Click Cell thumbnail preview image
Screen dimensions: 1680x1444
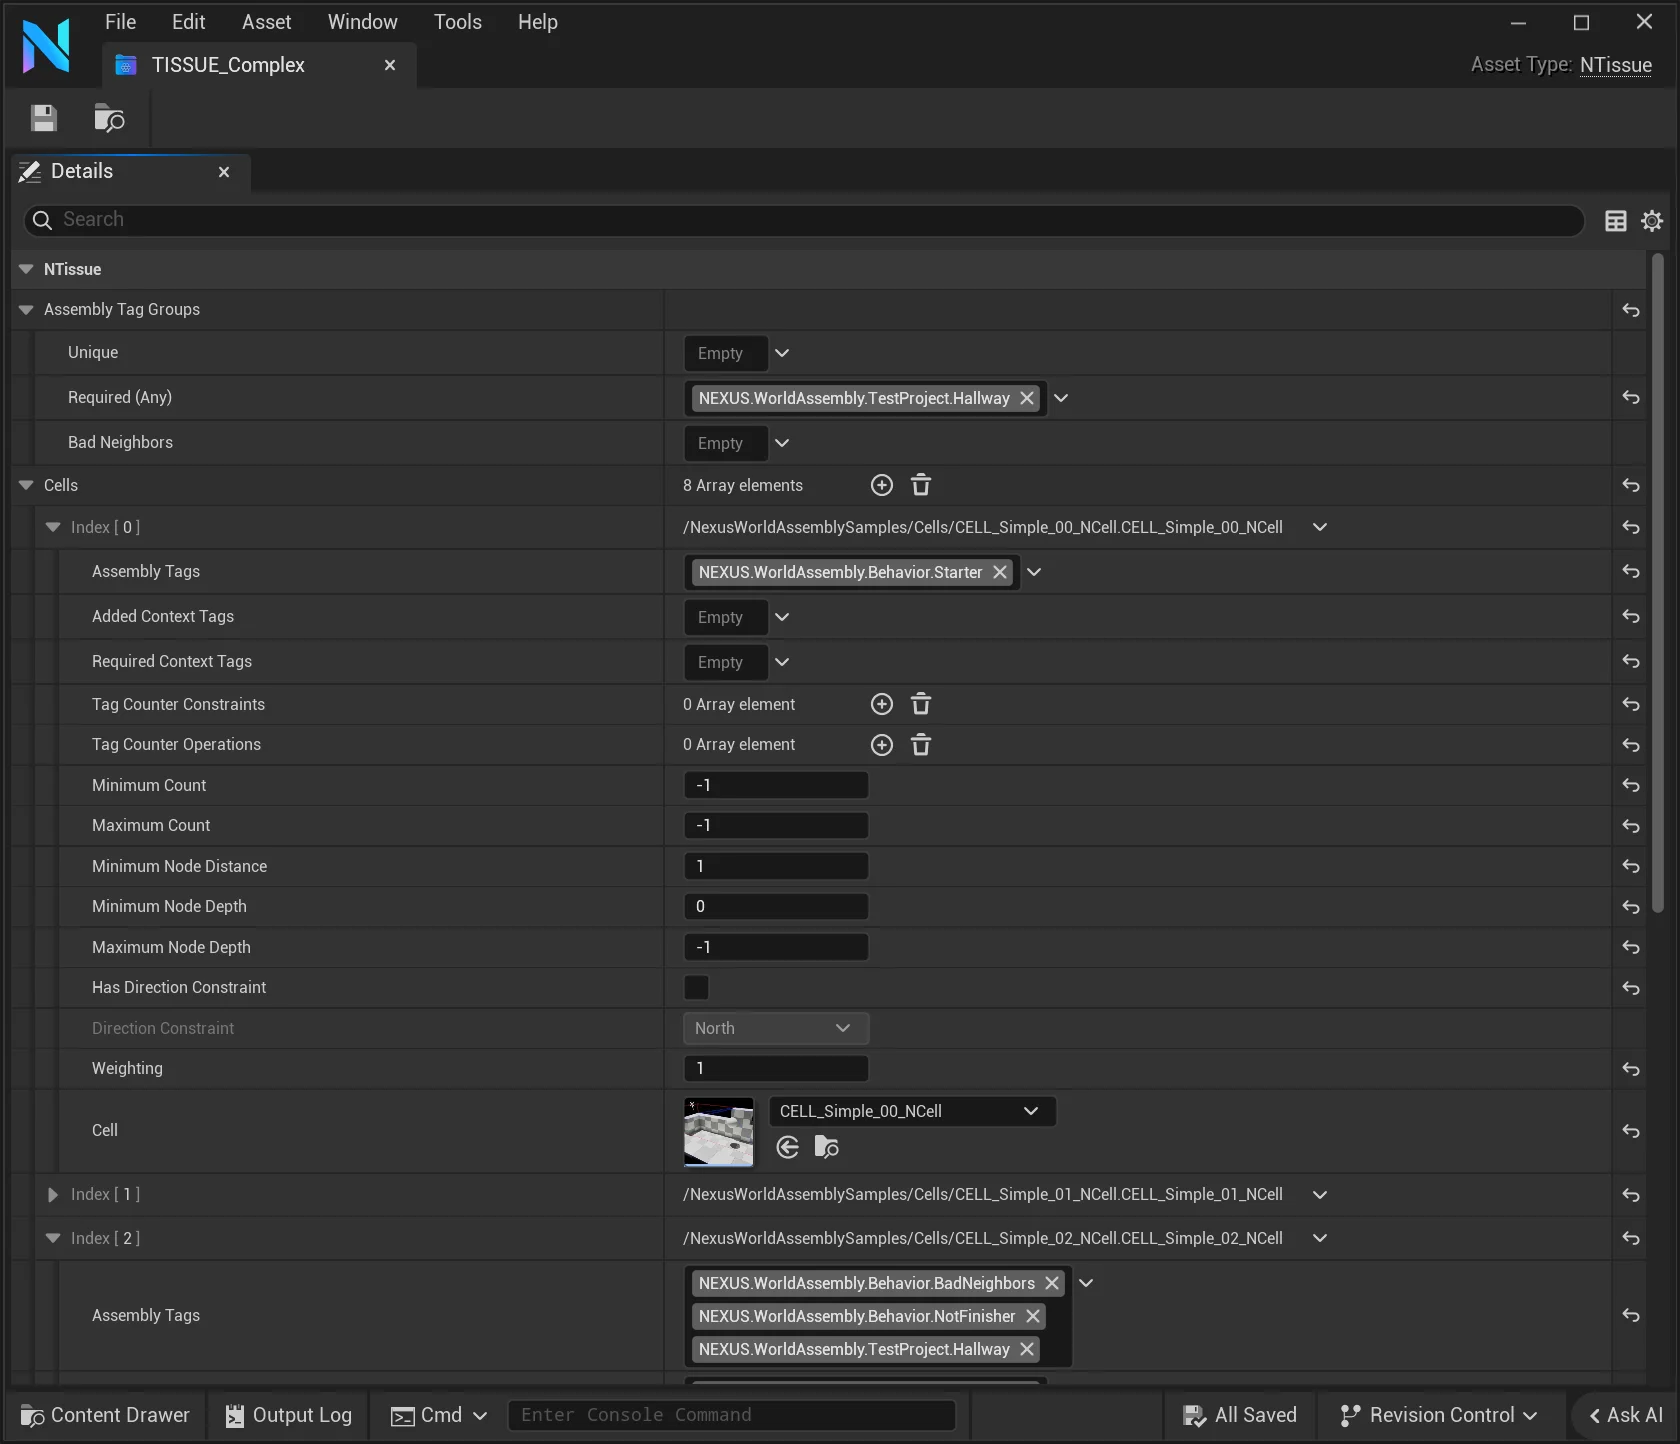click(x=719, y=1132)
